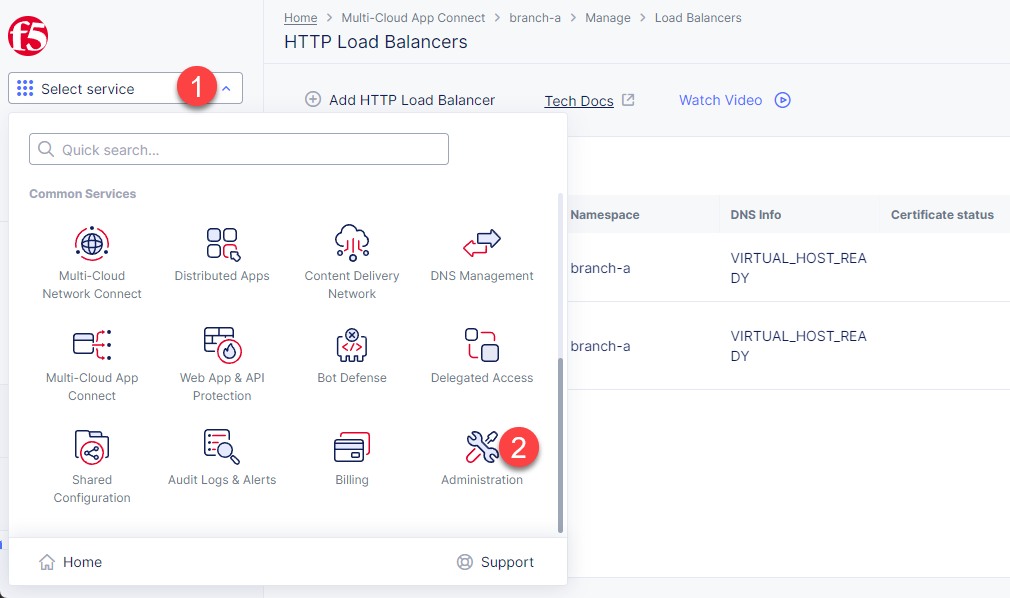1010x598 pixels.
Task: Click Multi-Cloud App Connect breadcrumb
Action: coord(414,18)
